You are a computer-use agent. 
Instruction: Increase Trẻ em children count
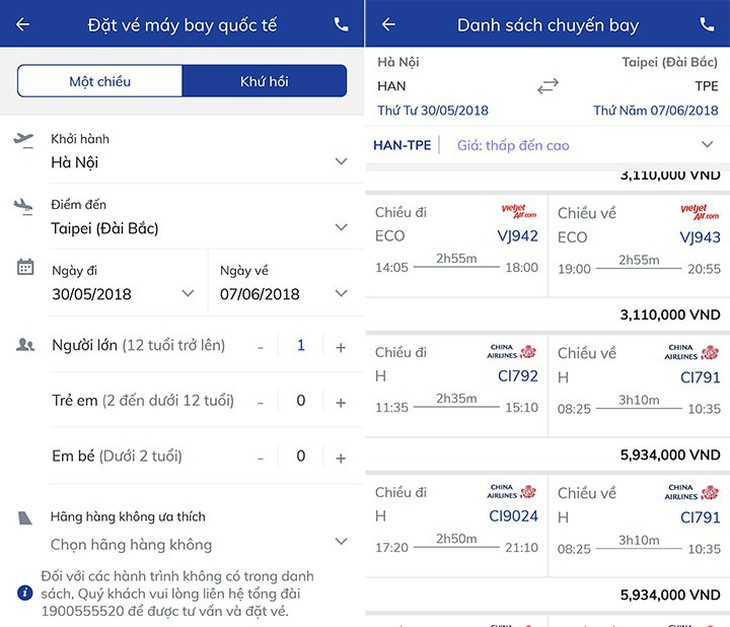click(341, 403)
